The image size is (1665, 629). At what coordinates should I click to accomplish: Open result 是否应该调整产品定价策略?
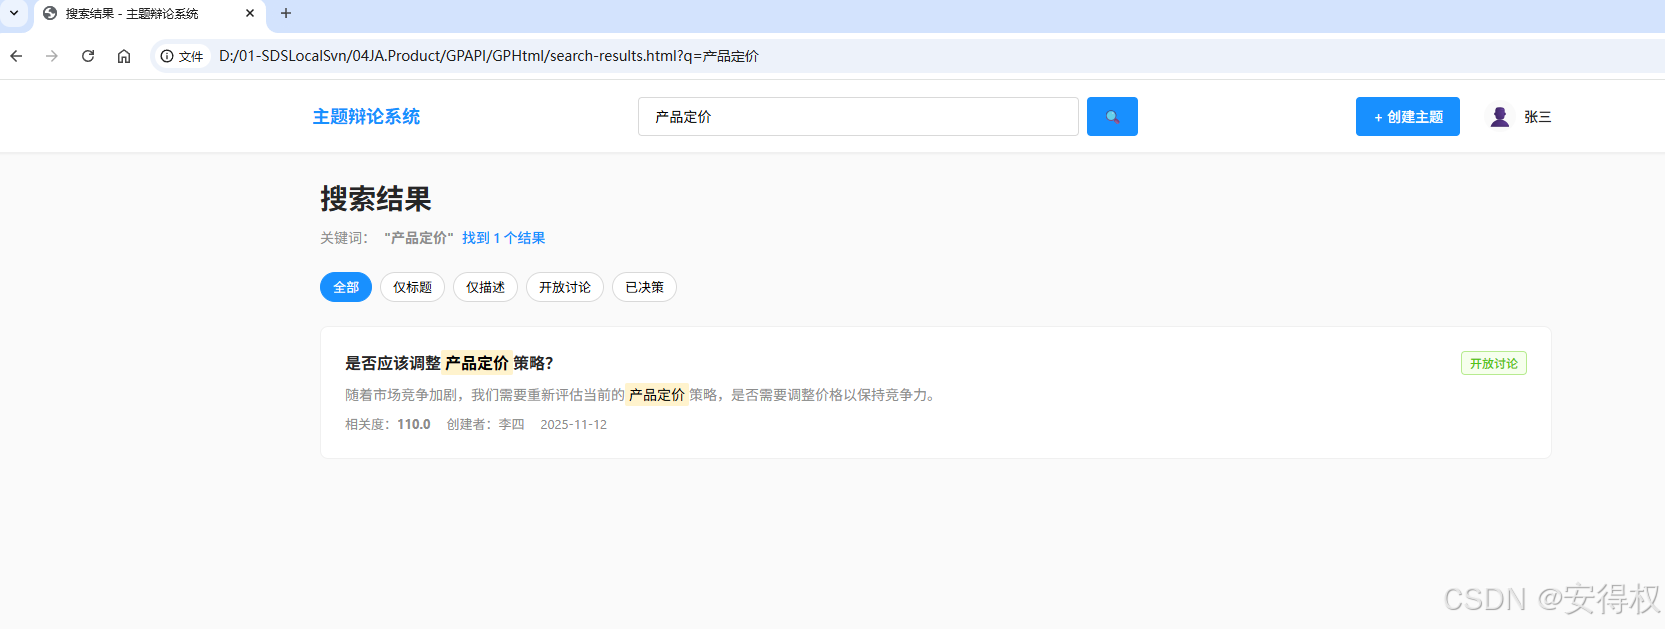click(x=449, y=363)
